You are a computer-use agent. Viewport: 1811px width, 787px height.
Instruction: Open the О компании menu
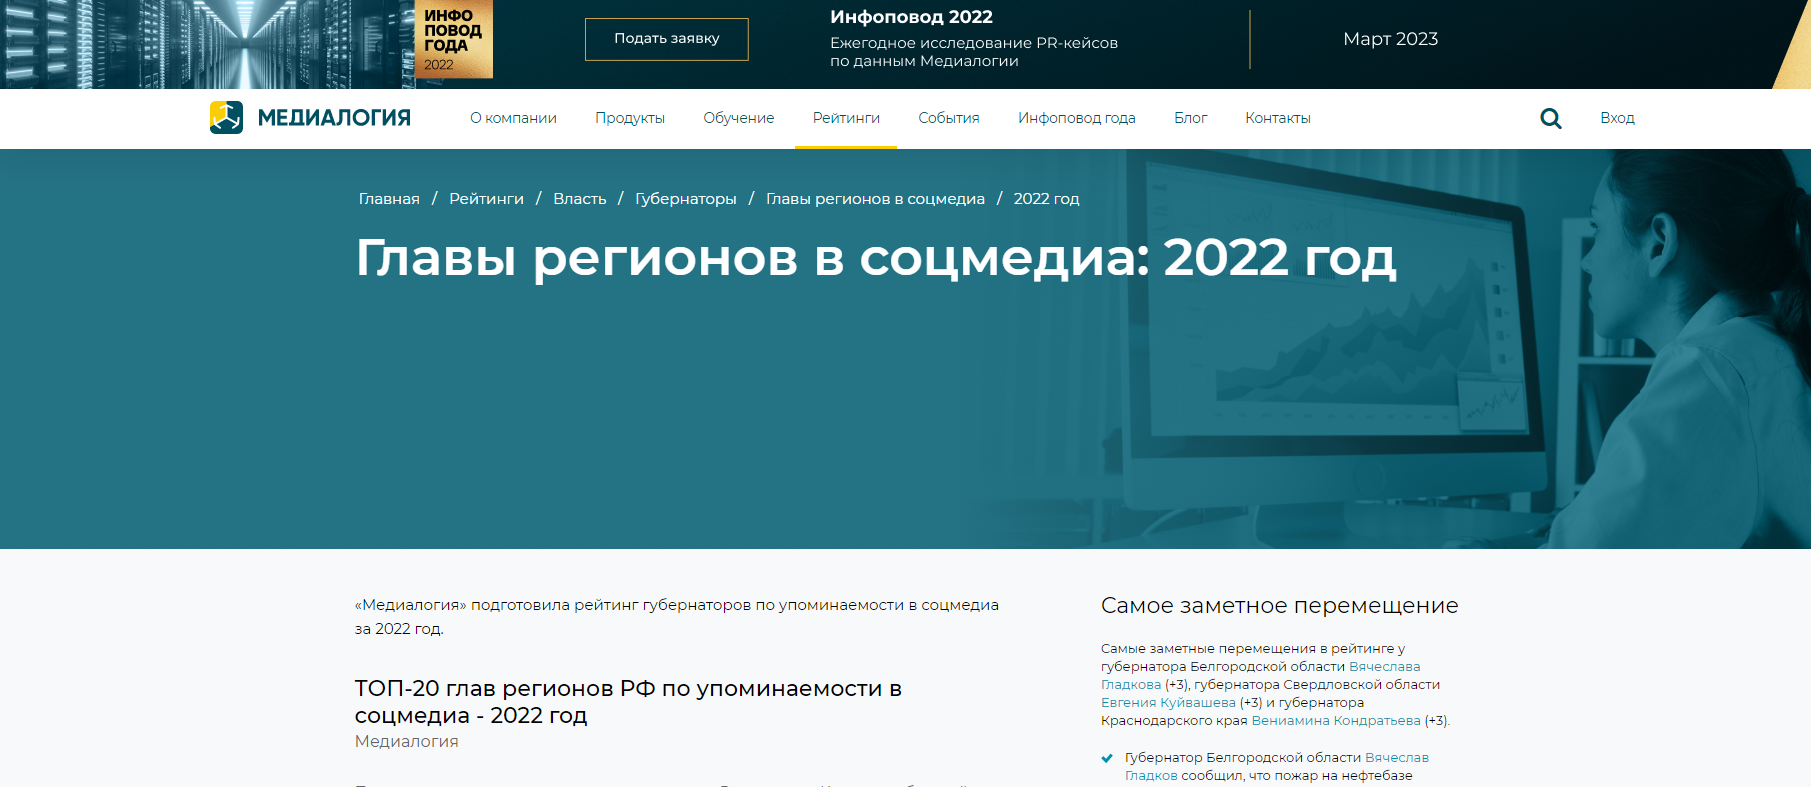tap(513, 118)
